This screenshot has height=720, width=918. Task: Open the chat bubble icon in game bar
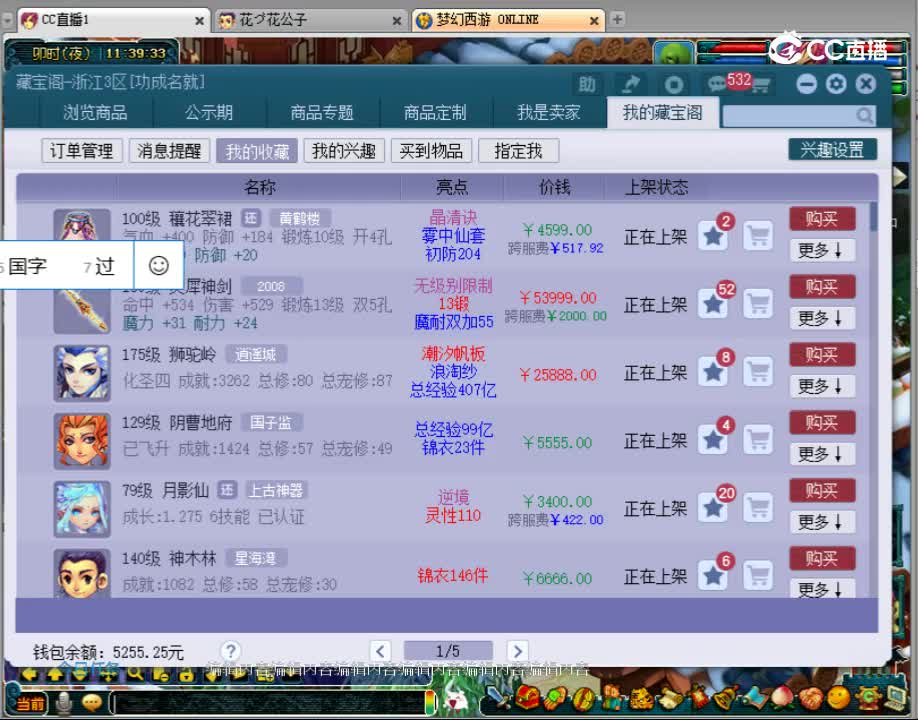point(92,702)
